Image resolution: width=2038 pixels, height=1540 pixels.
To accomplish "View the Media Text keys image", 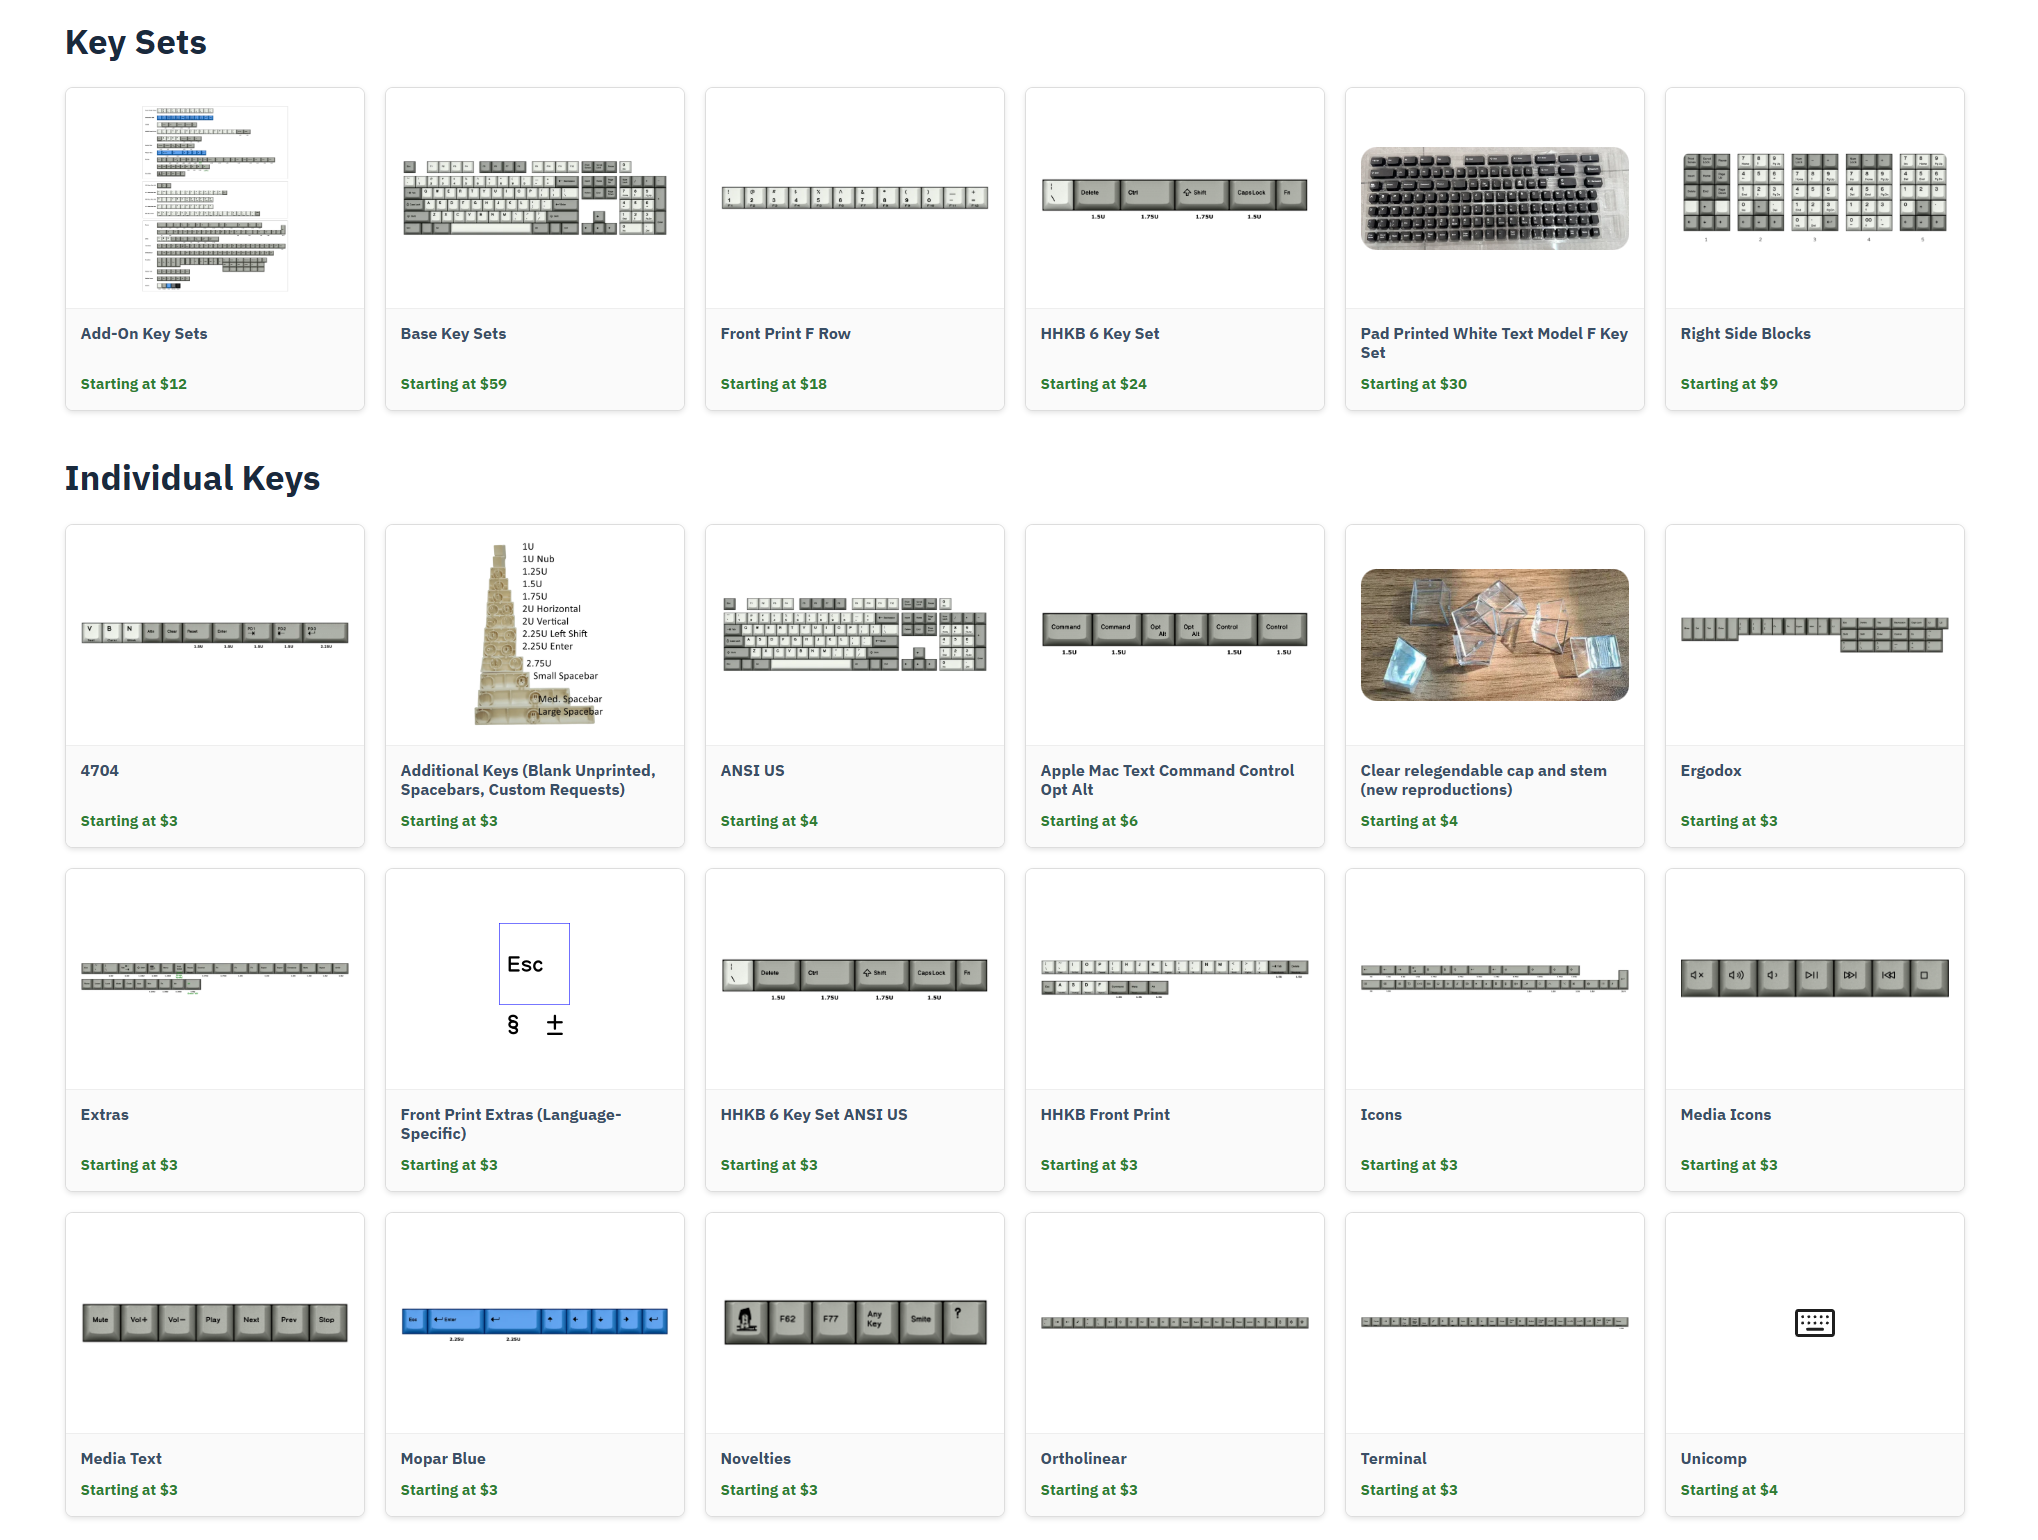I will click(215, 1322).
